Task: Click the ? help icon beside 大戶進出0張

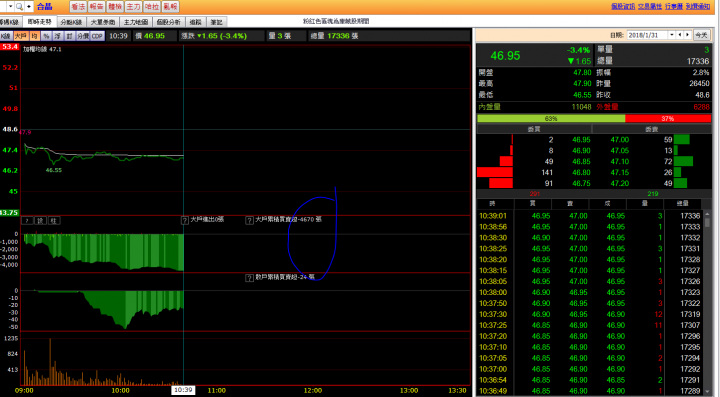Action: (185, 220)
